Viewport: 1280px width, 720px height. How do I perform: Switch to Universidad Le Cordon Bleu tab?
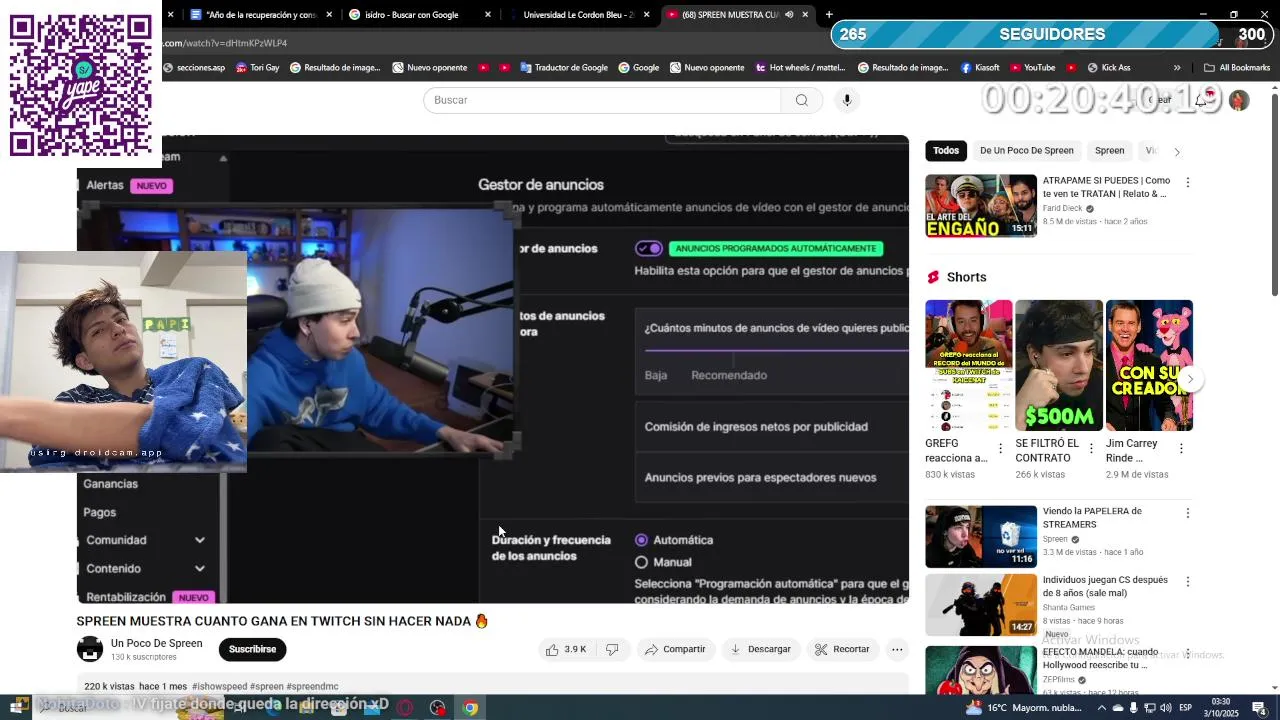577,15
